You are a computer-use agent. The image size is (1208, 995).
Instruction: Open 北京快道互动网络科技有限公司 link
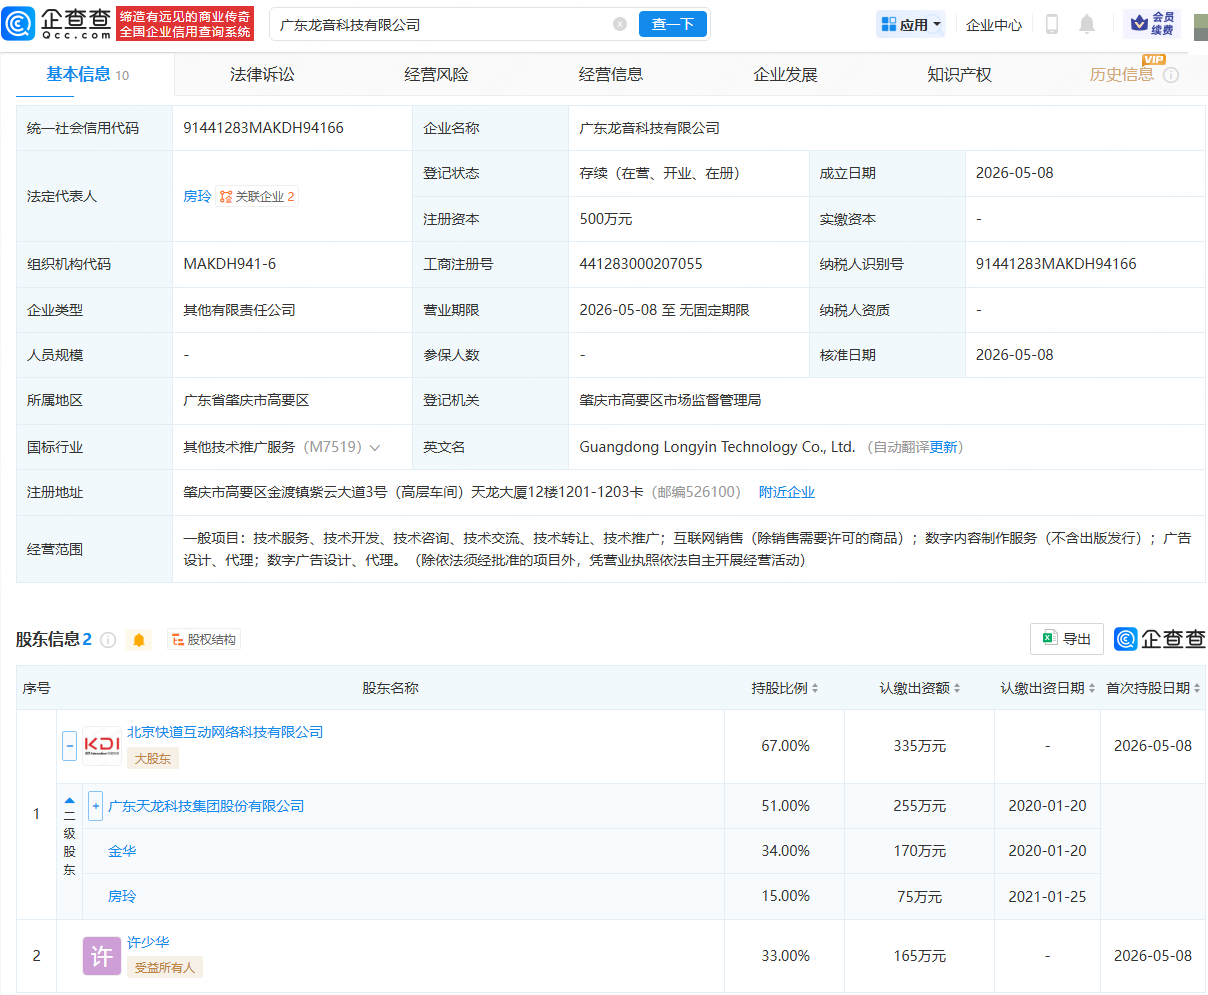(x=225, y=733)
